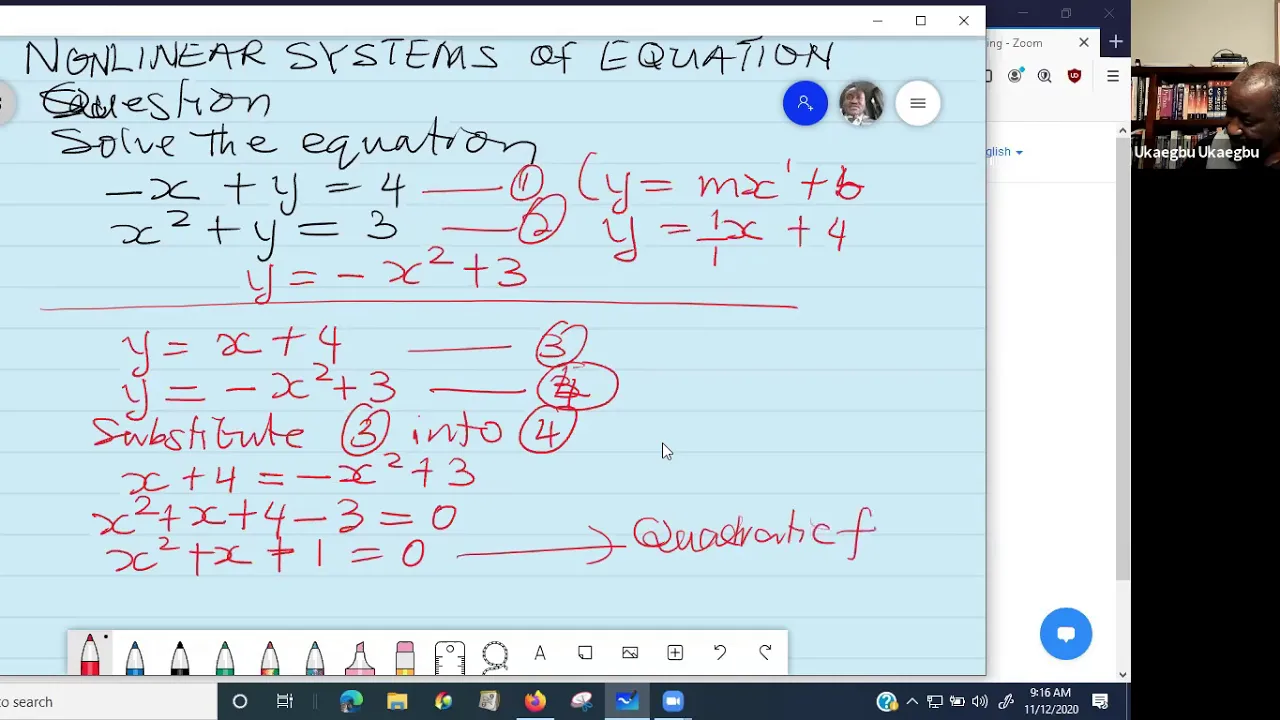This screenshot has width=1280, height=720.
Task: Click the uBlock Origin extension icon
Action: [1075, 76]
